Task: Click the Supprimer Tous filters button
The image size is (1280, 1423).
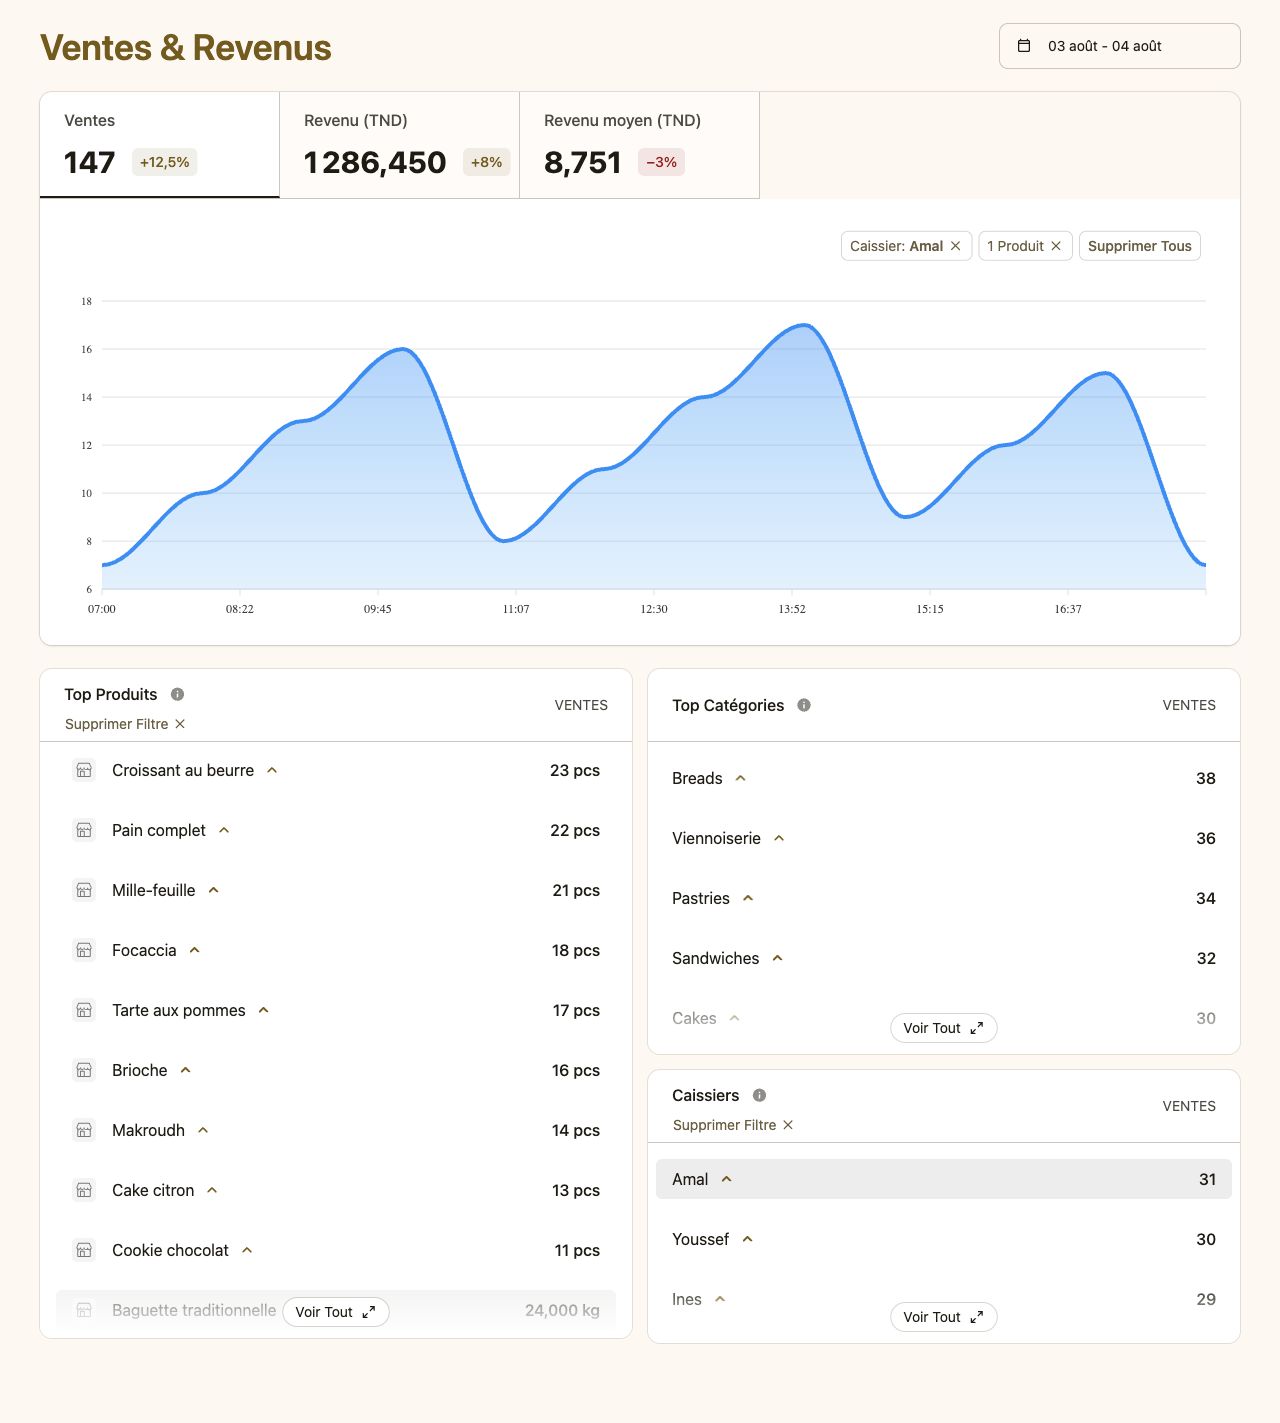Action: 1140,246
